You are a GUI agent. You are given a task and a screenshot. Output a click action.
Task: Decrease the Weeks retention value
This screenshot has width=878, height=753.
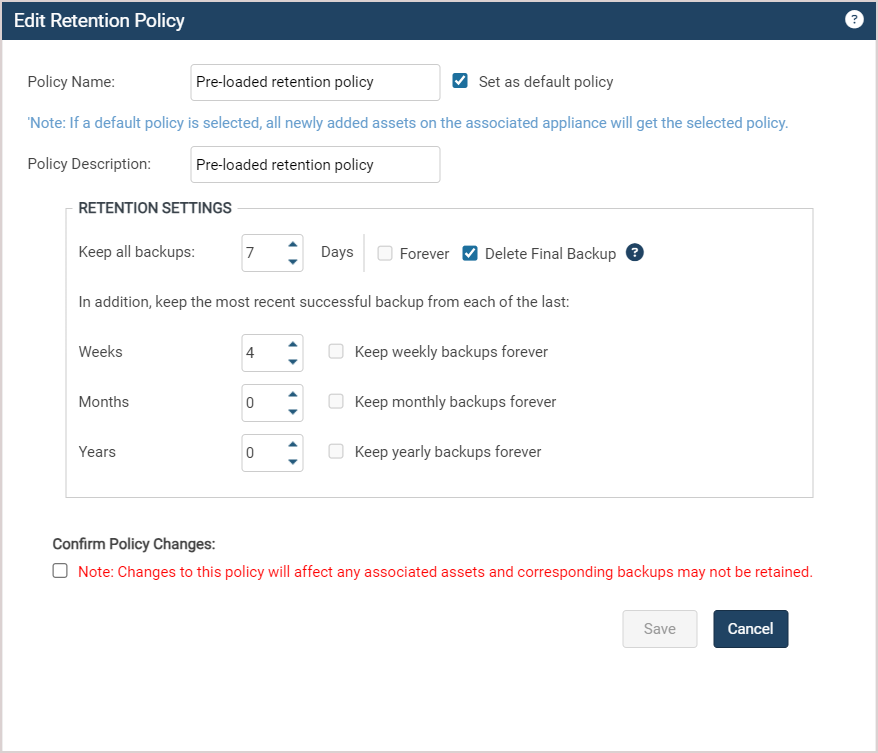pyautogui.click(x=292, y=362)
